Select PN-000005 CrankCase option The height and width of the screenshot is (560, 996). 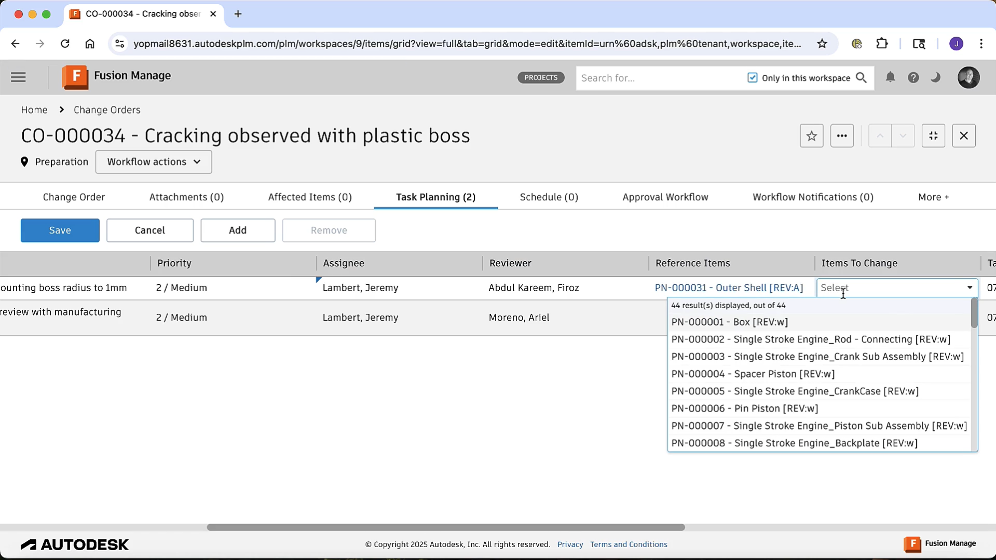tap(819, 391)
